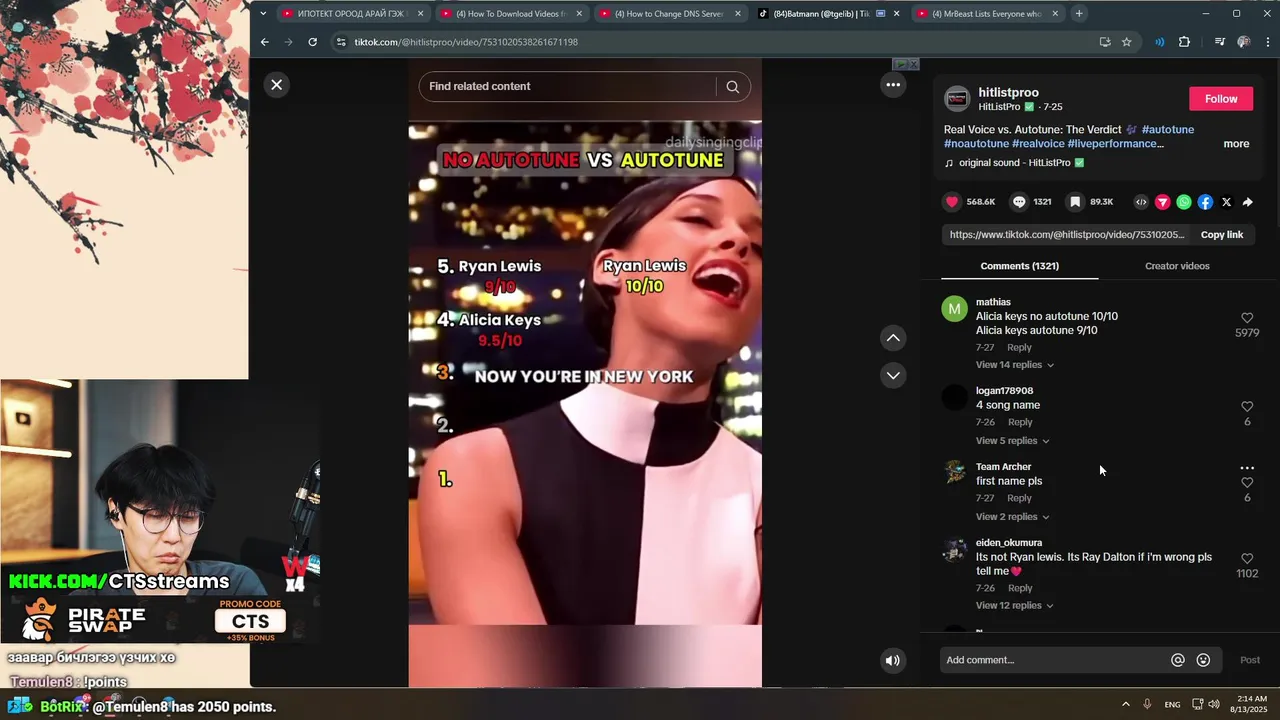Click the Post comment button
1280x720 pixels.
point(1250,660)
